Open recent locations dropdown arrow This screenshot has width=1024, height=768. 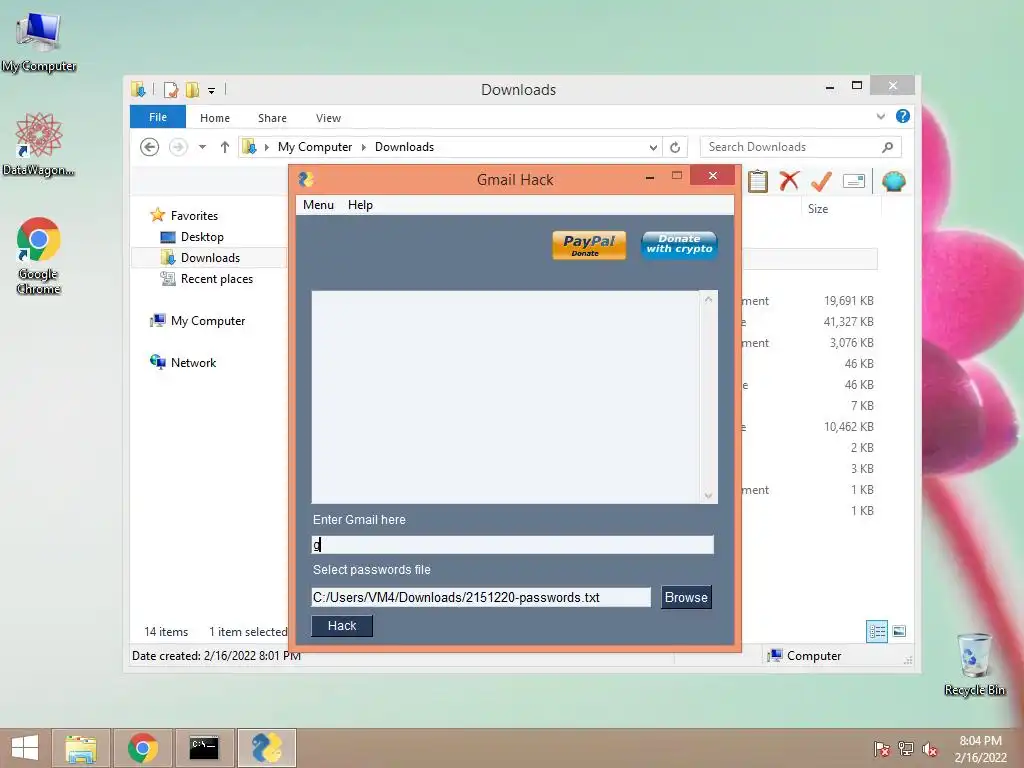point(202,147)
